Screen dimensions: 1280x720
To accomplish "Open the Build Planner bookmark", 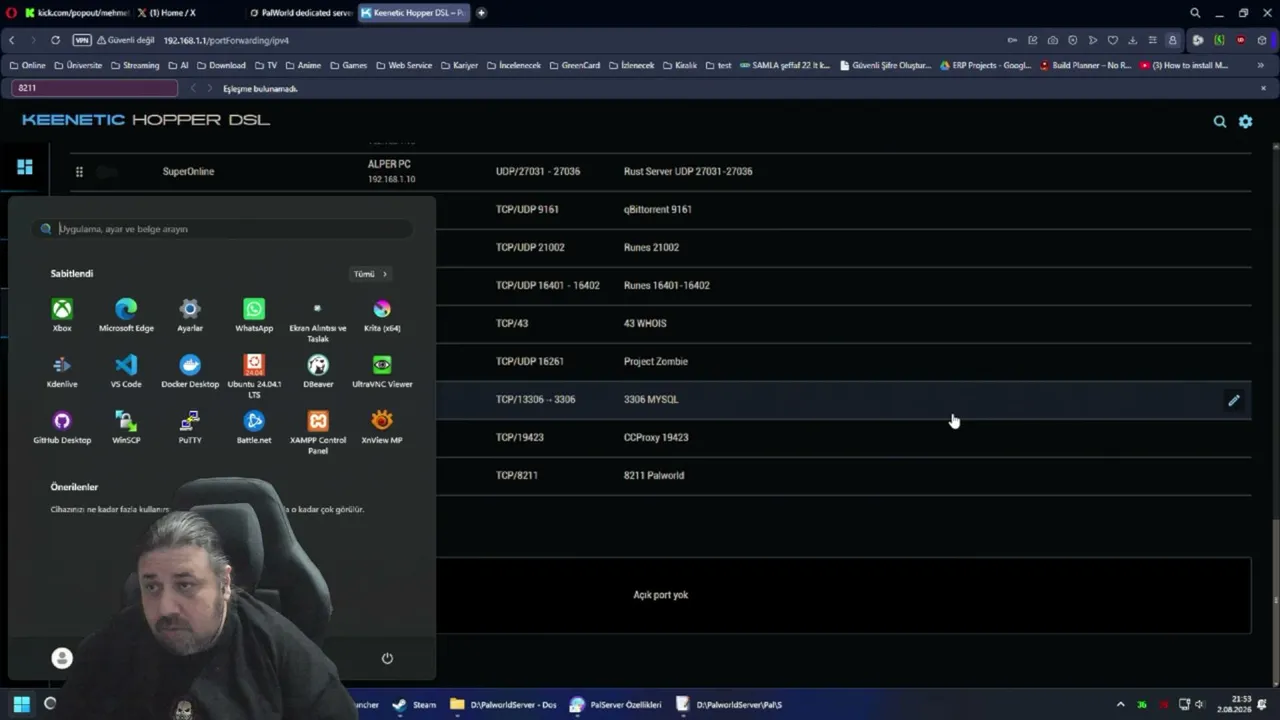I will point(1086,65).
